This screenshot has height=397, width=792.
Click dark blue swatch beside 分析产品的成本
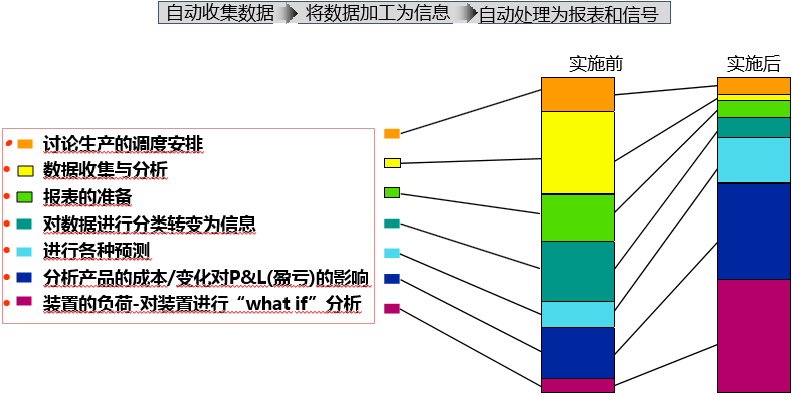point(25,277)
